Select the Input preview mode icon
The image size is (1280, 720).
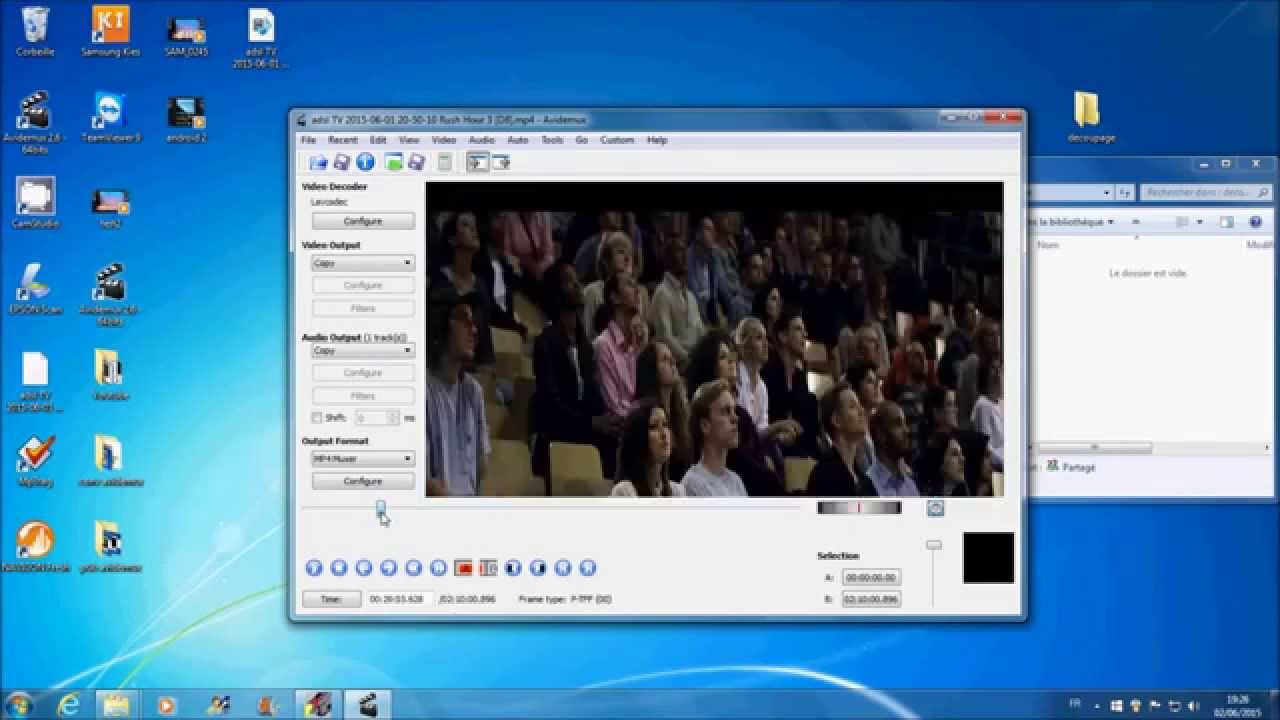click(478, 162)
